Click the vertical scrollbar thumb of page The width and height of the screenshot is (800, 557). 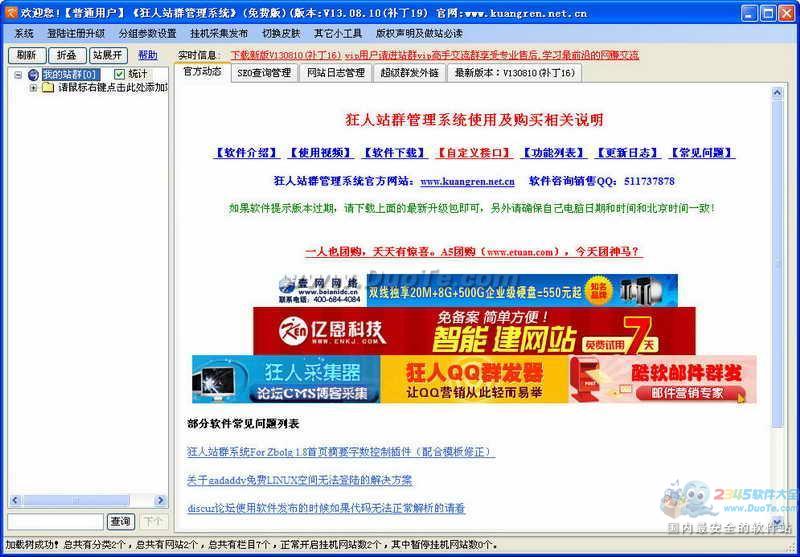[777, 264]
